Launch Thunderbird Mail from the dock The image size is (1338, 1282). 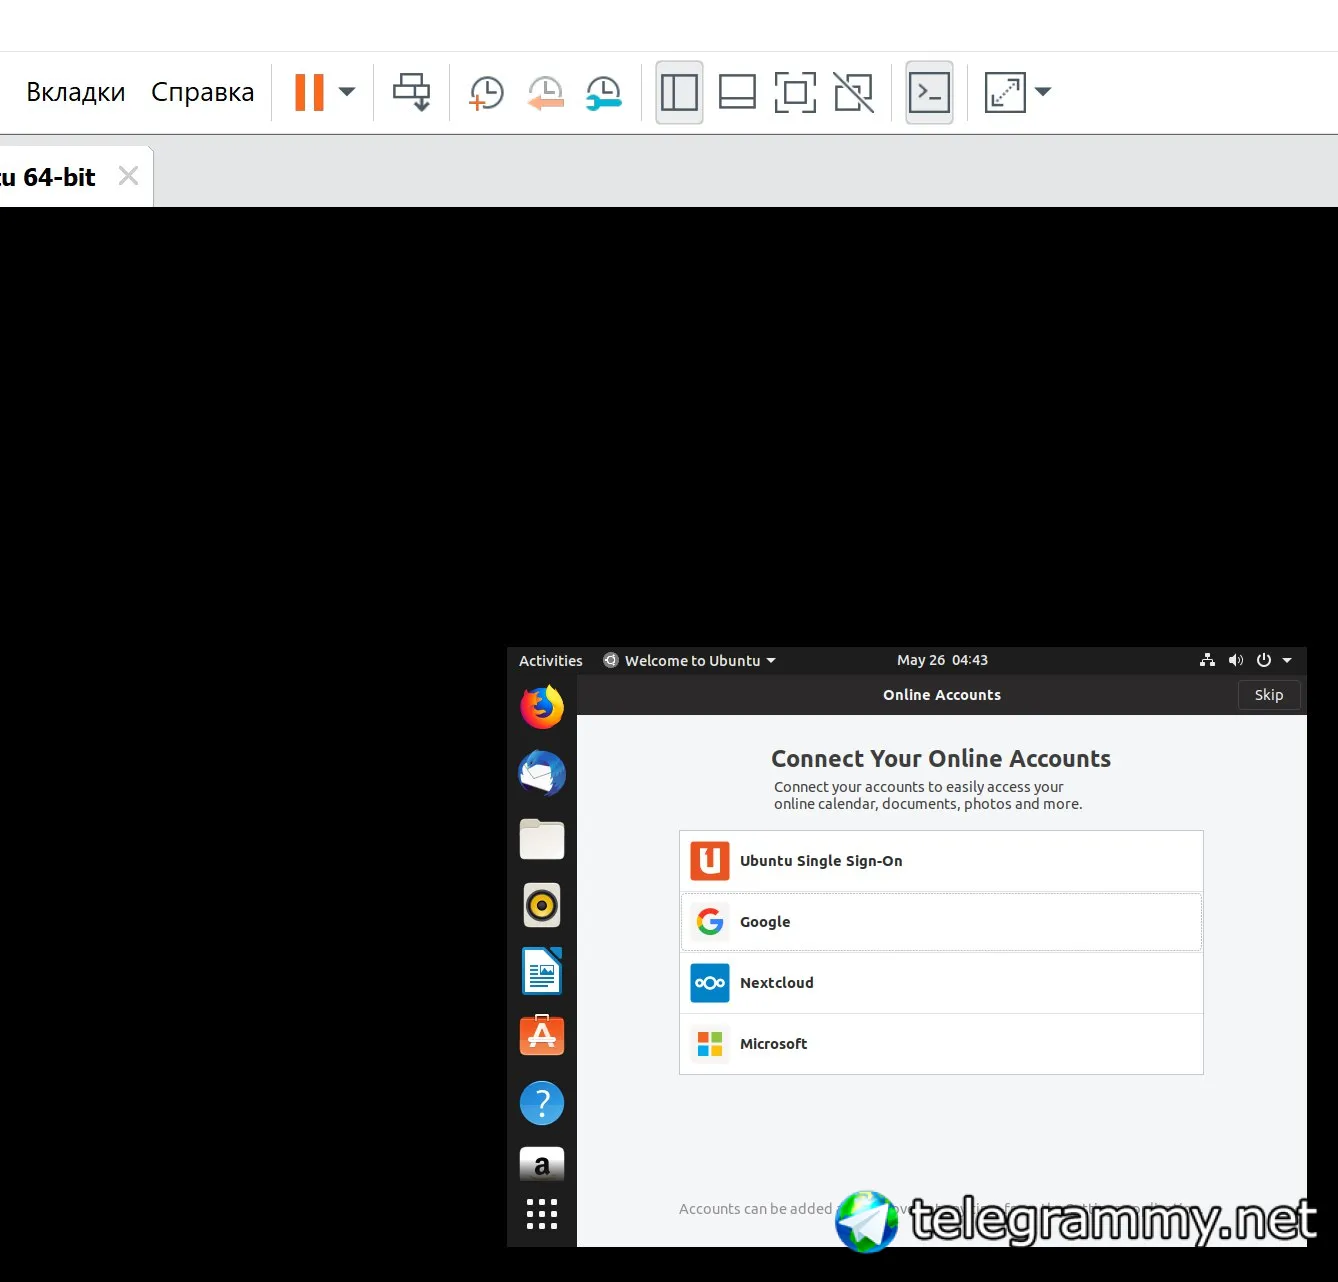click(x=542, y=773)
